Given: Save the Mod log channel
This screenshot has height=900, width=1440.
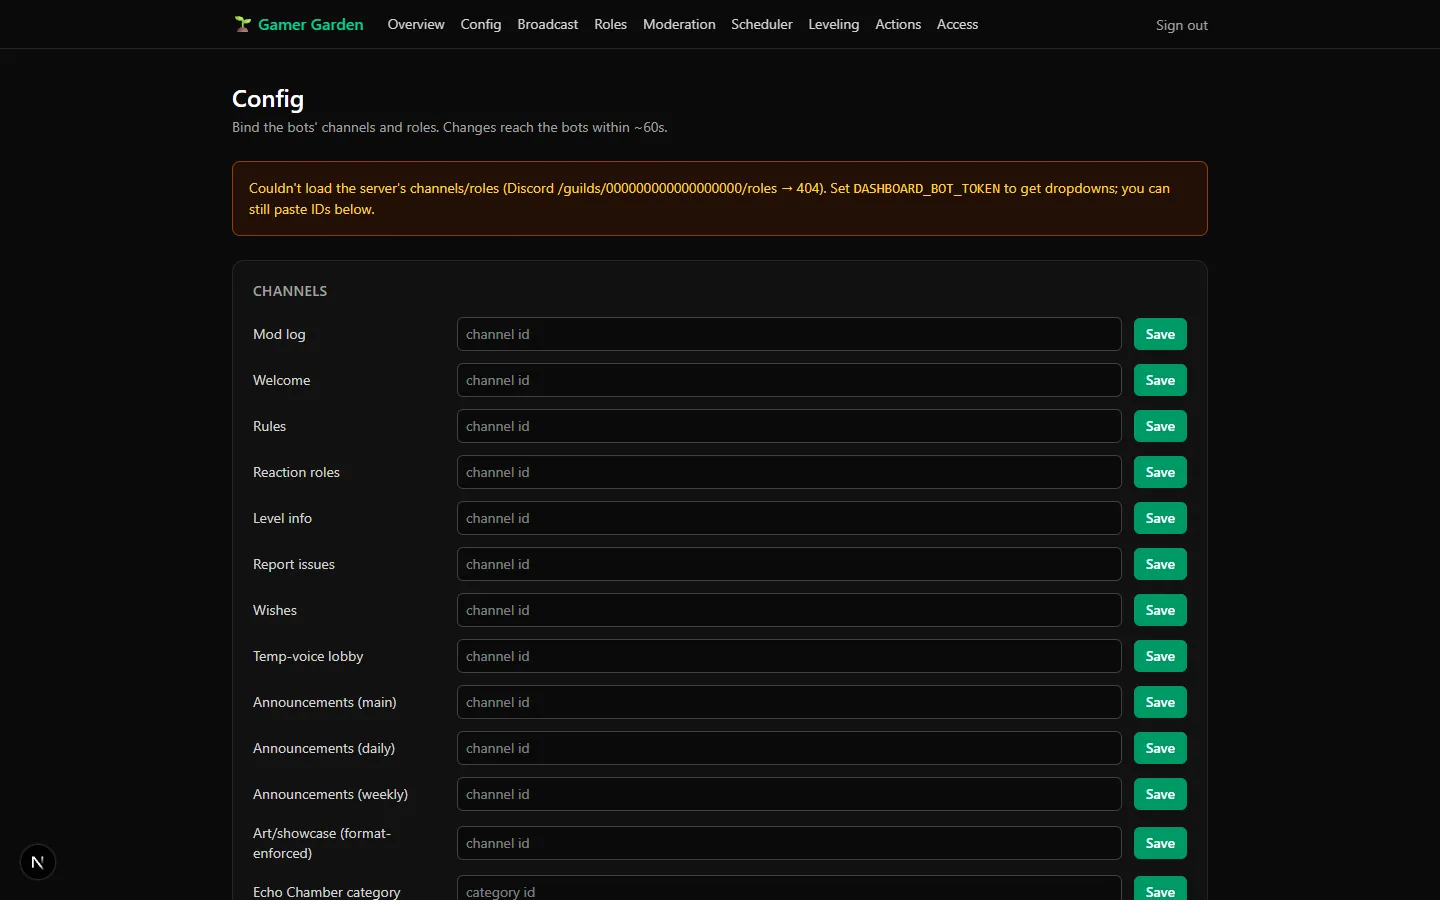Looking at the screenshot, I should coord(1160,334).
